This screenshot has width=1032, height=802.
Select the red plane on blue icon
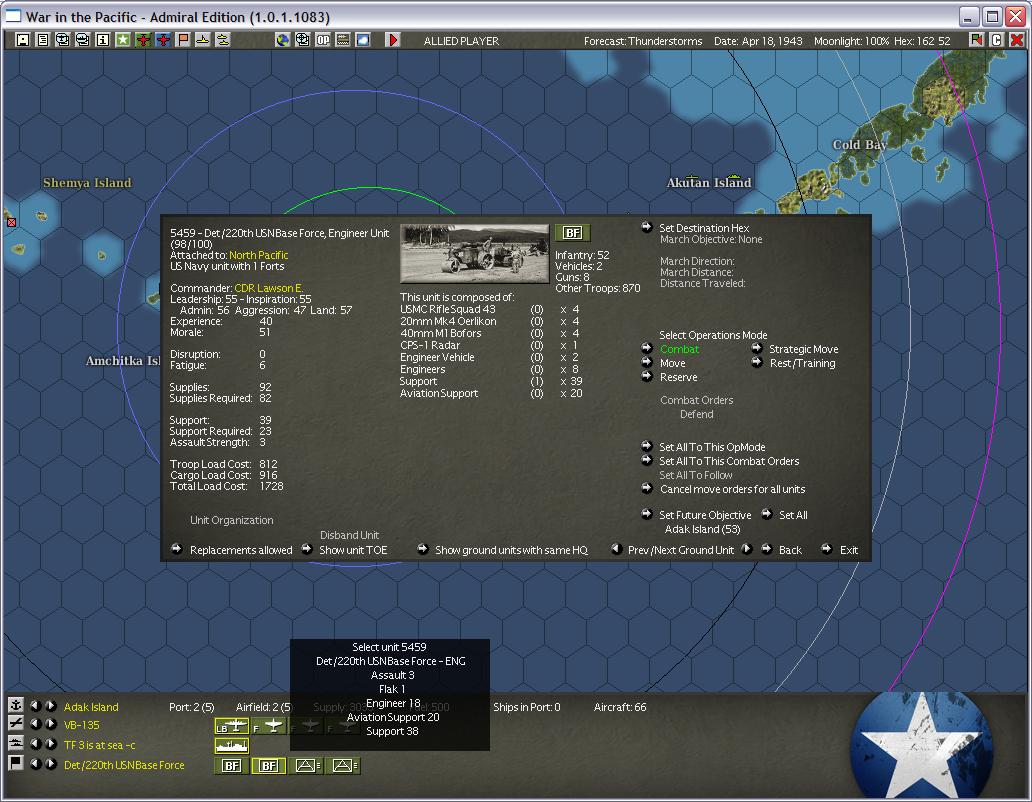pos(163,40)
